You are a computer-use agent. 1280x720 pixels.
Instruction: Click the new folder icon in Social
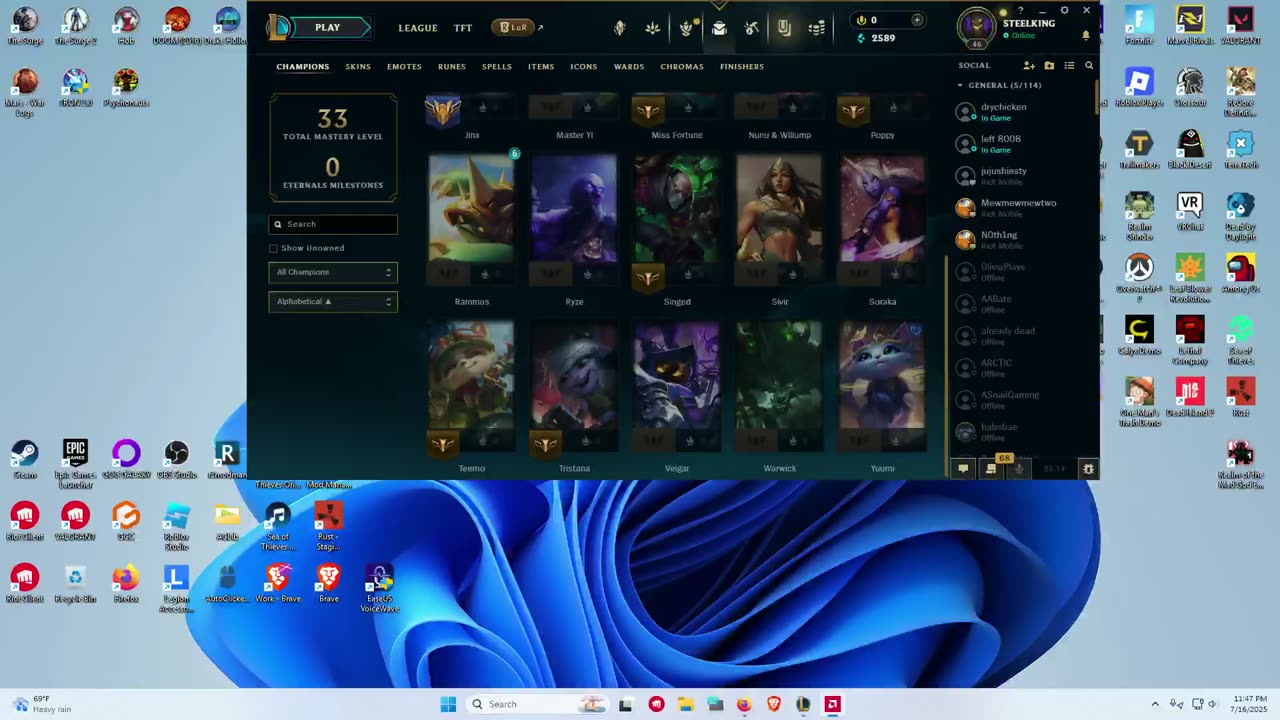pos(1049,66)
